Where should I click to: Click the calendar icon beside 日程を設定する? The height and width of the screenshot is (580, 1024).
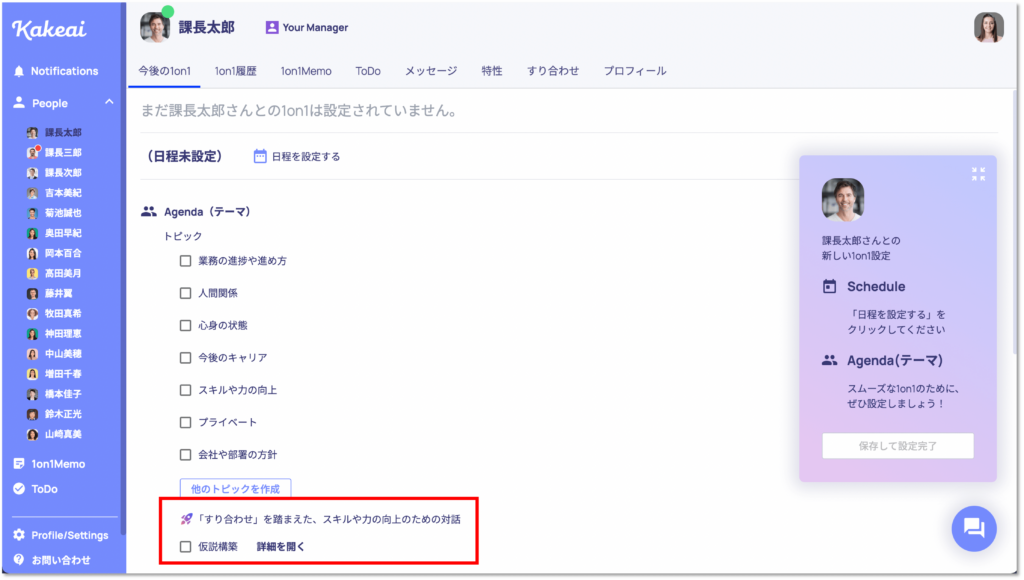pyautogui.click(x=260, y=156)
